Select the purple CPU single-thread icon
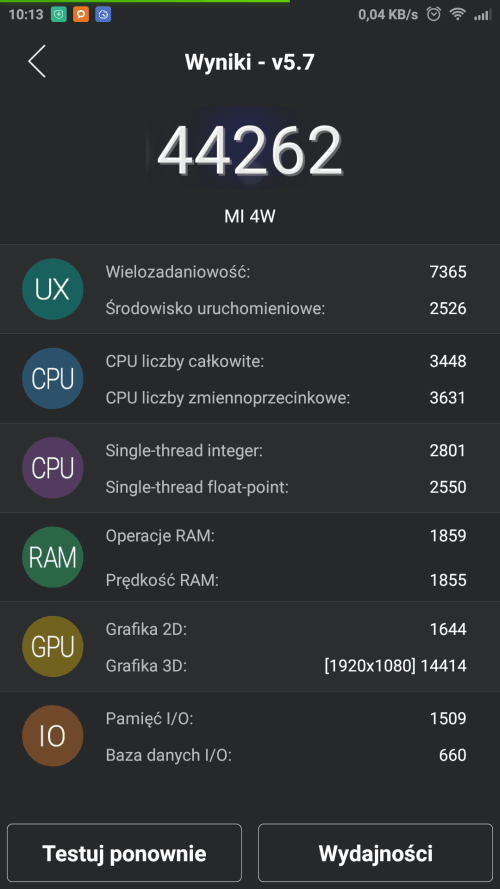The image size is (500, 889). (x=53, y=468)
